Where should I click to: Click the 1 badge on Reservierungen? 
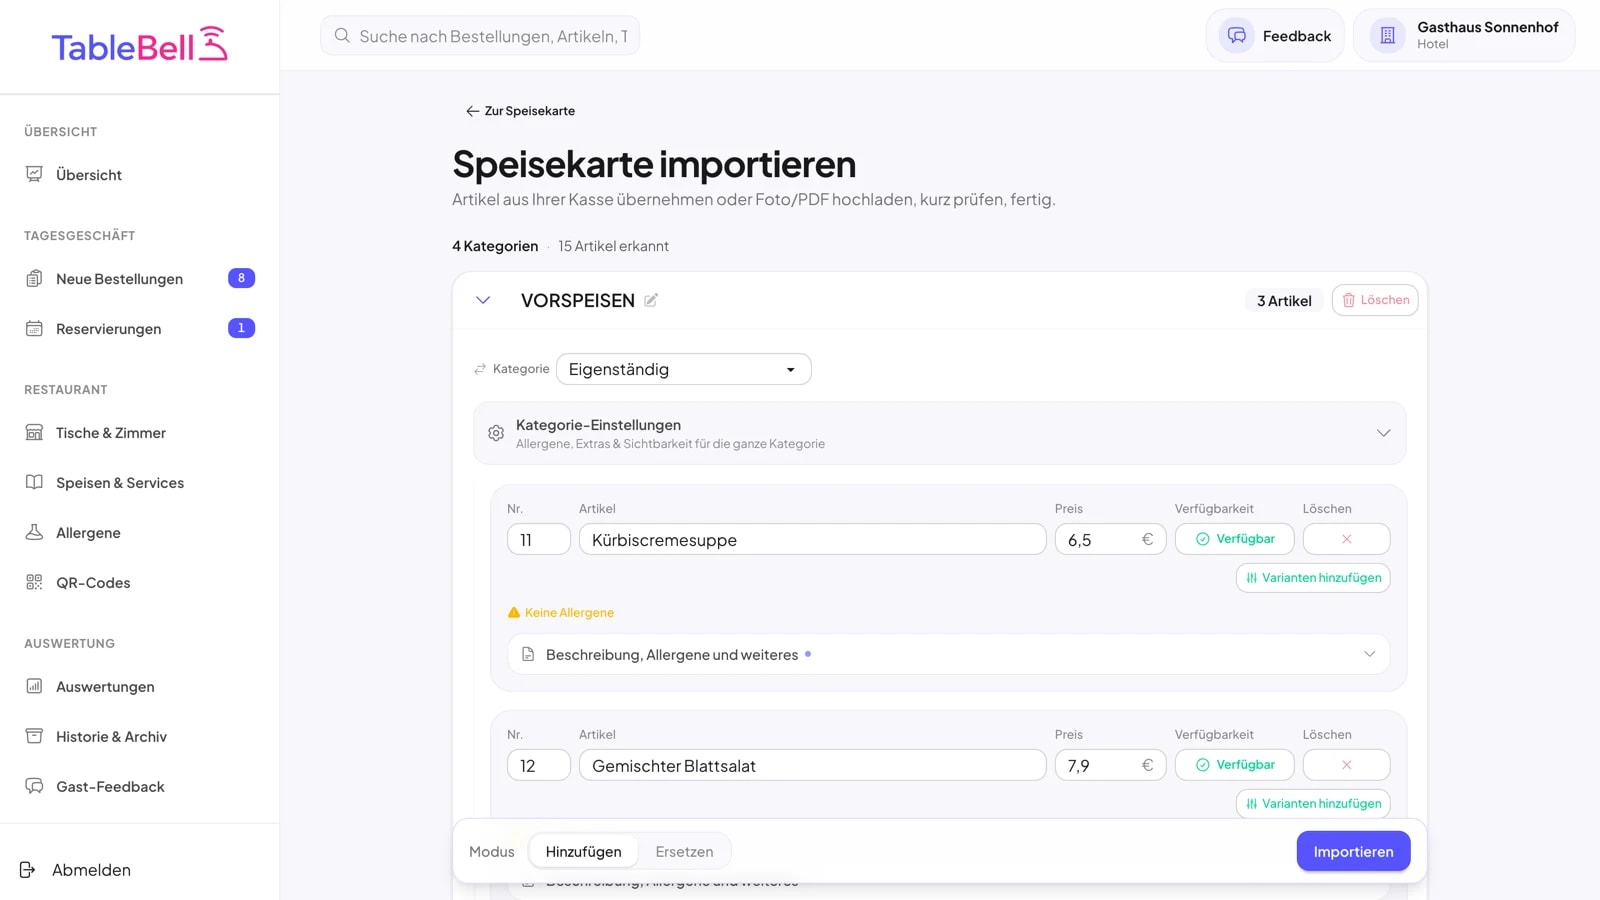241,328
